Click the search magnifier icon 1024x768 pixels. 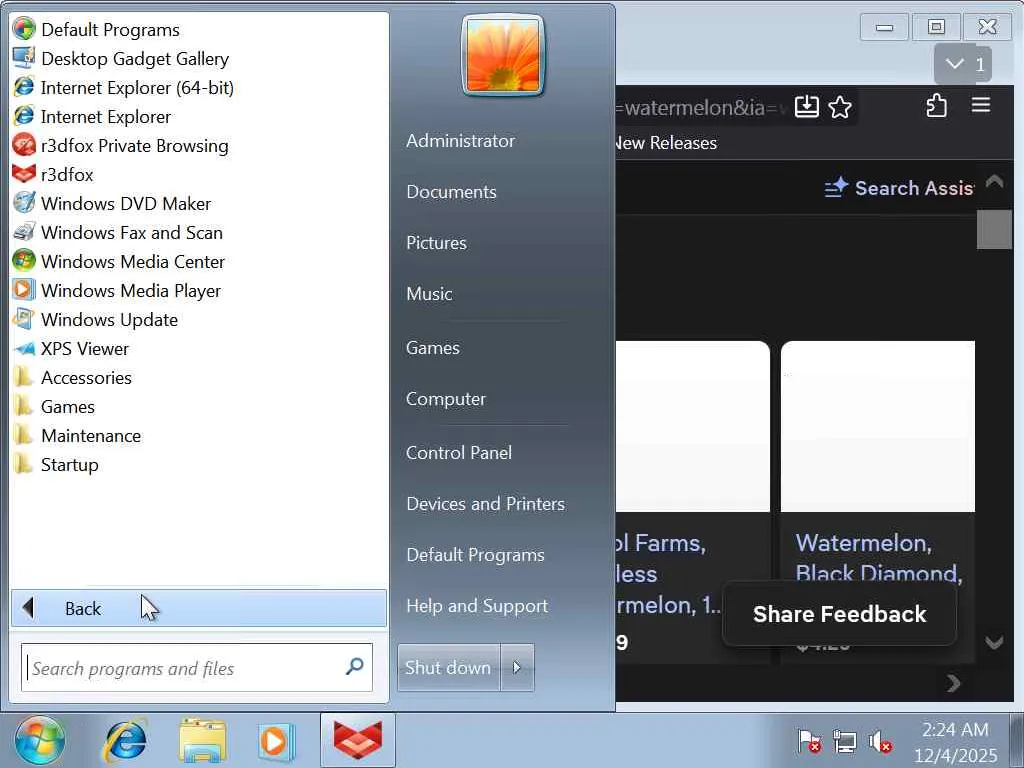pyautogui.click(x=355, y=667)
